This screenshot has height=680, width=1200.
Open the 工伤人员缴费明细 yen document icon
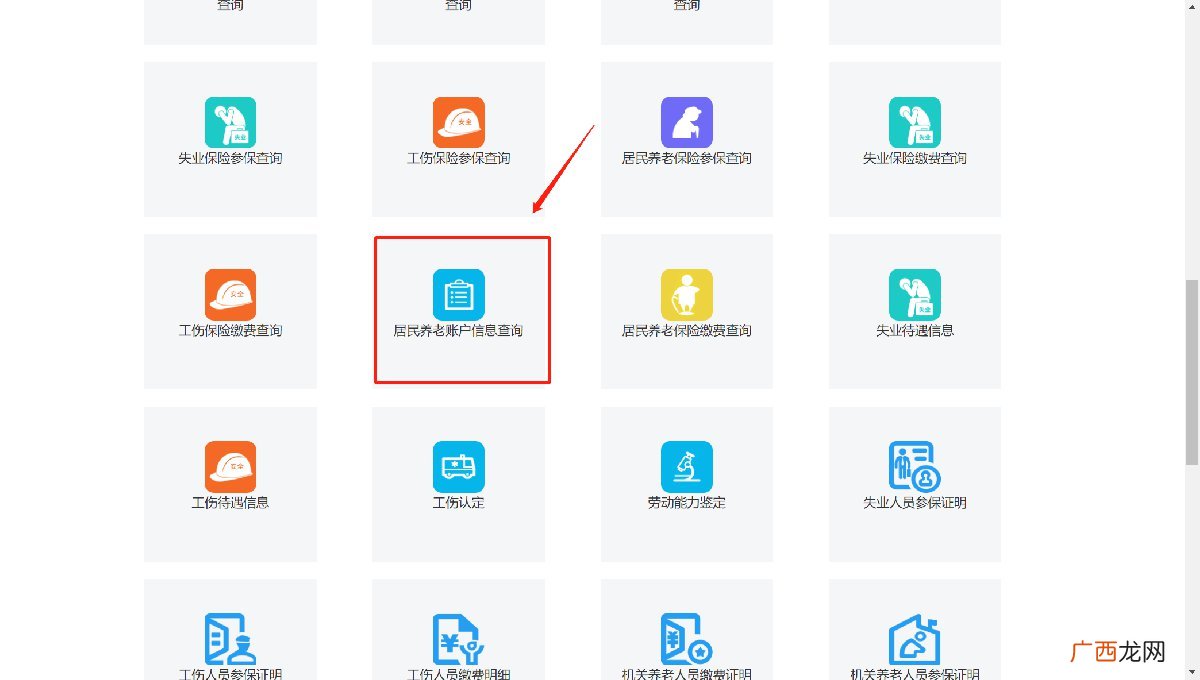(x=459, y=639)
